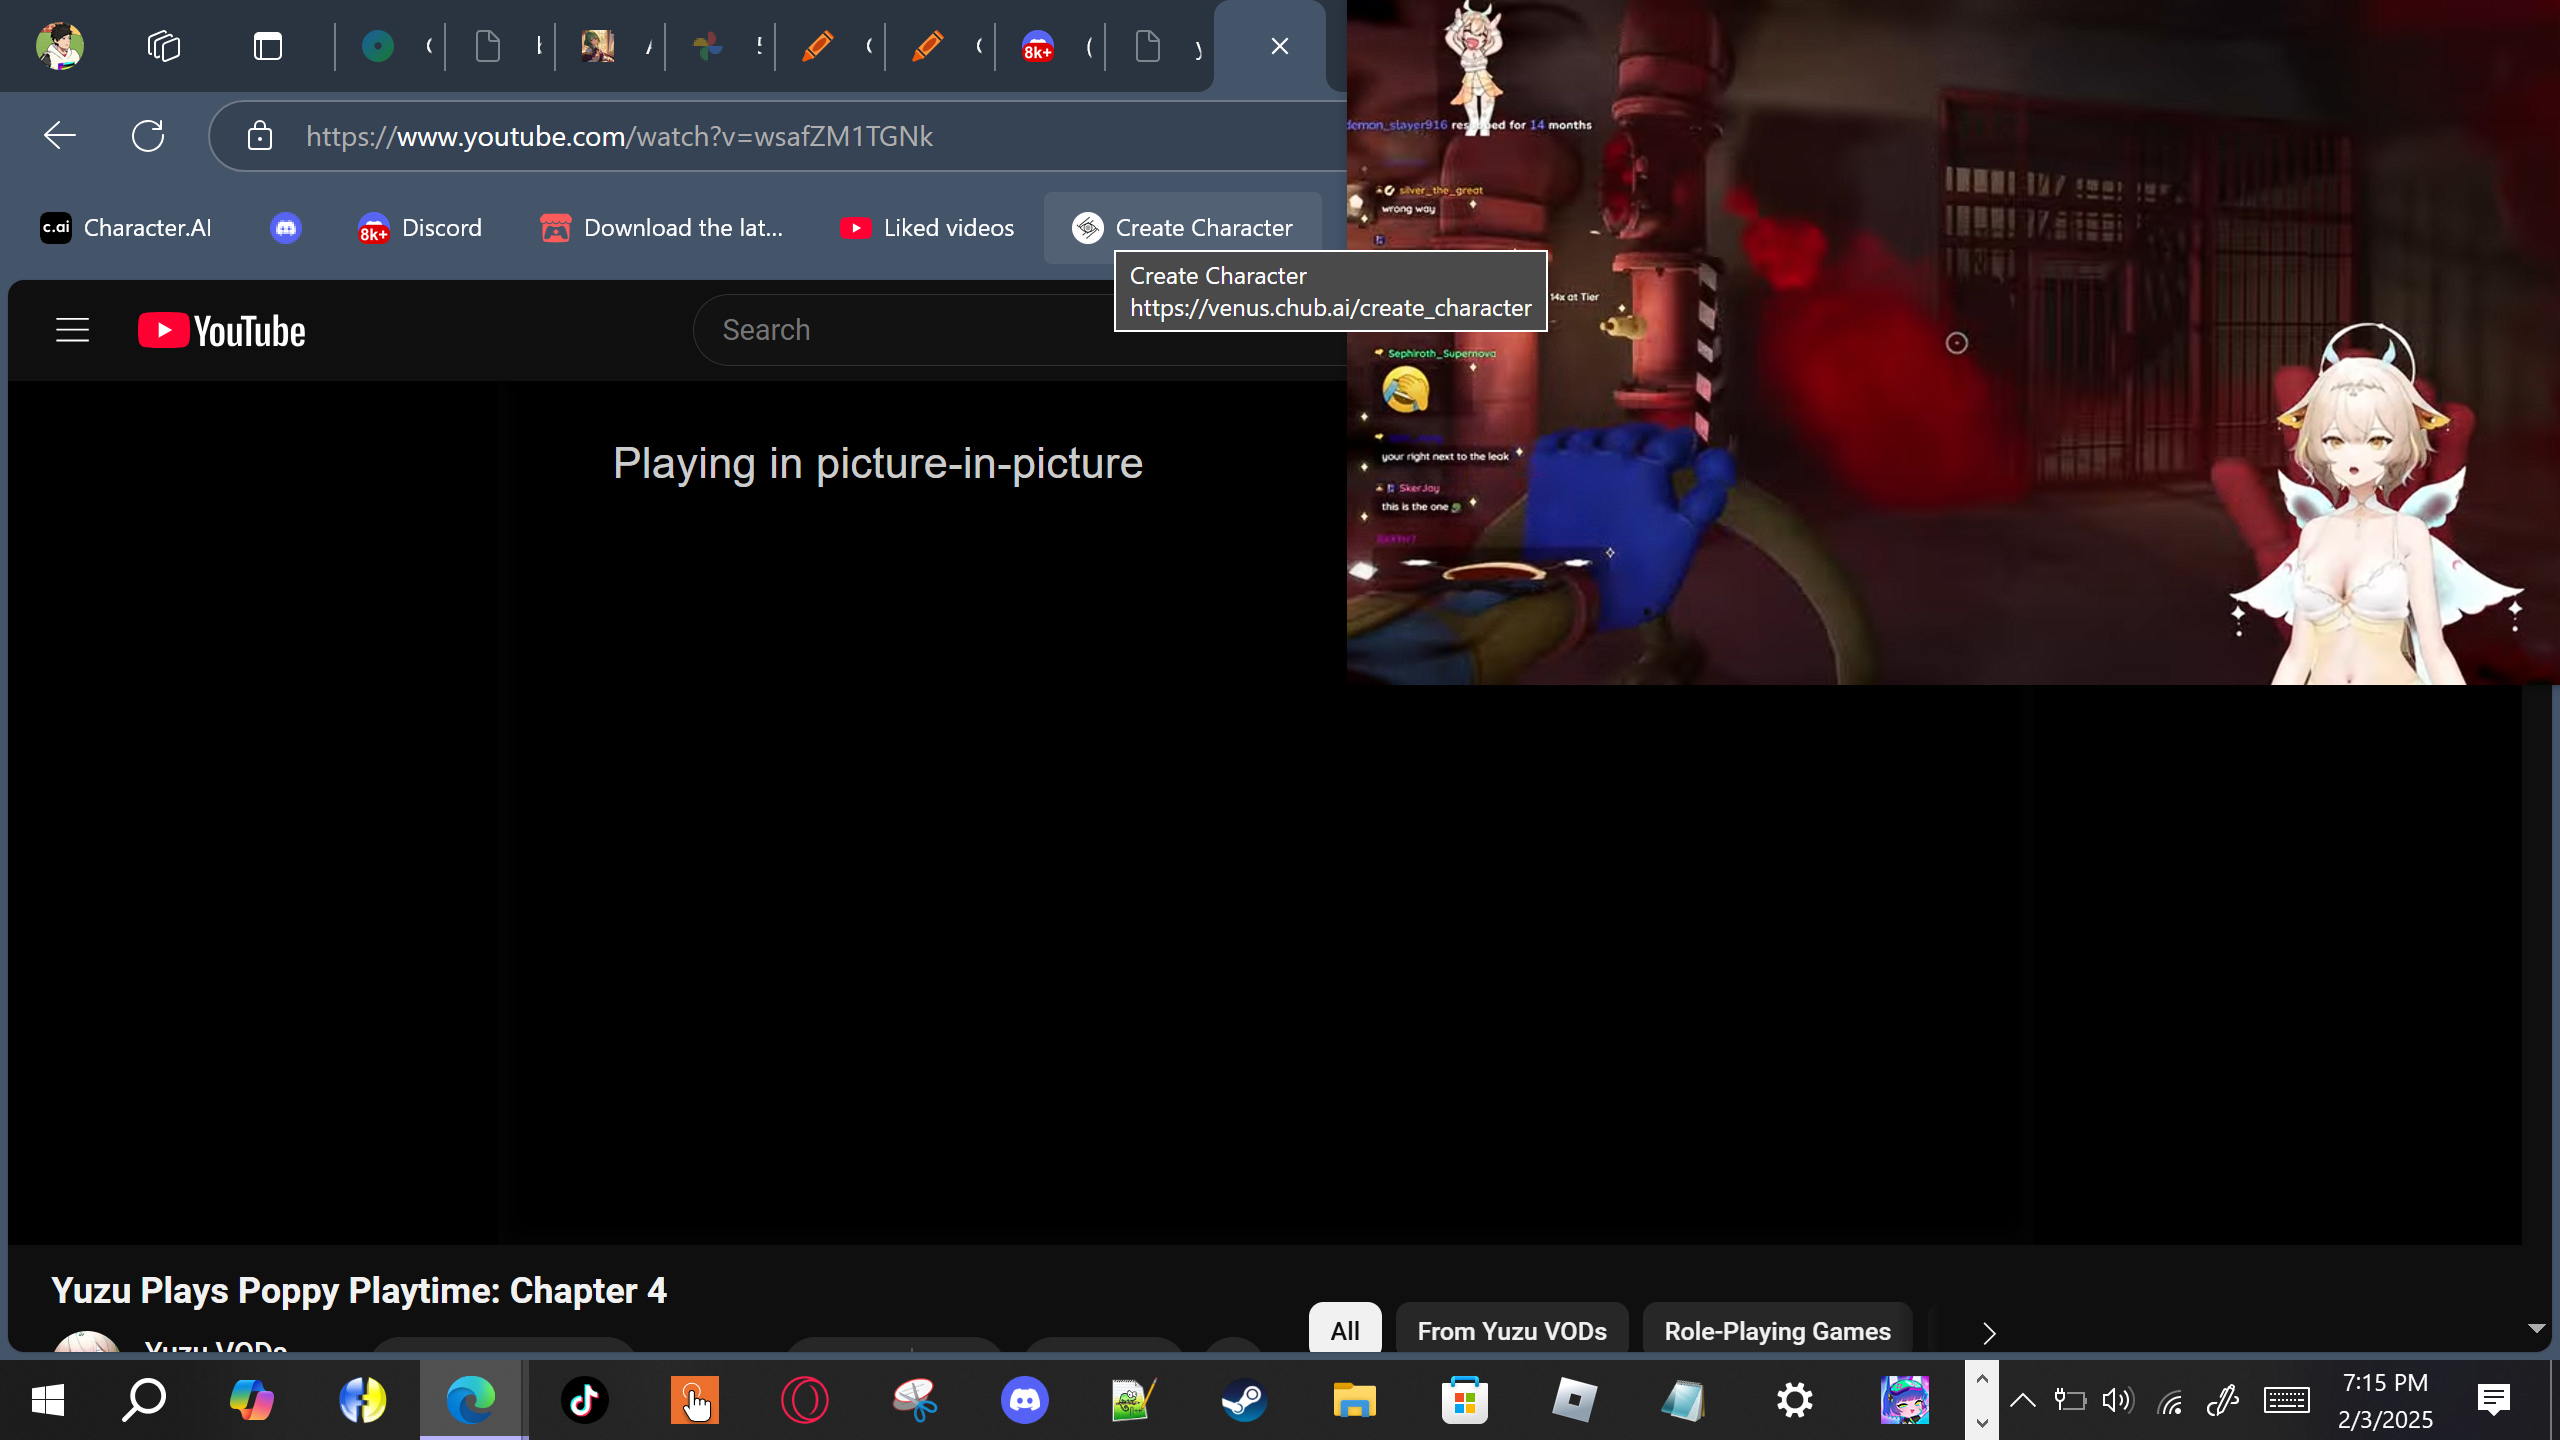This screenshot has width=2560, height=1440.
Task: Open the clock showing 7:15 PM
Action: (2385, 1400)
